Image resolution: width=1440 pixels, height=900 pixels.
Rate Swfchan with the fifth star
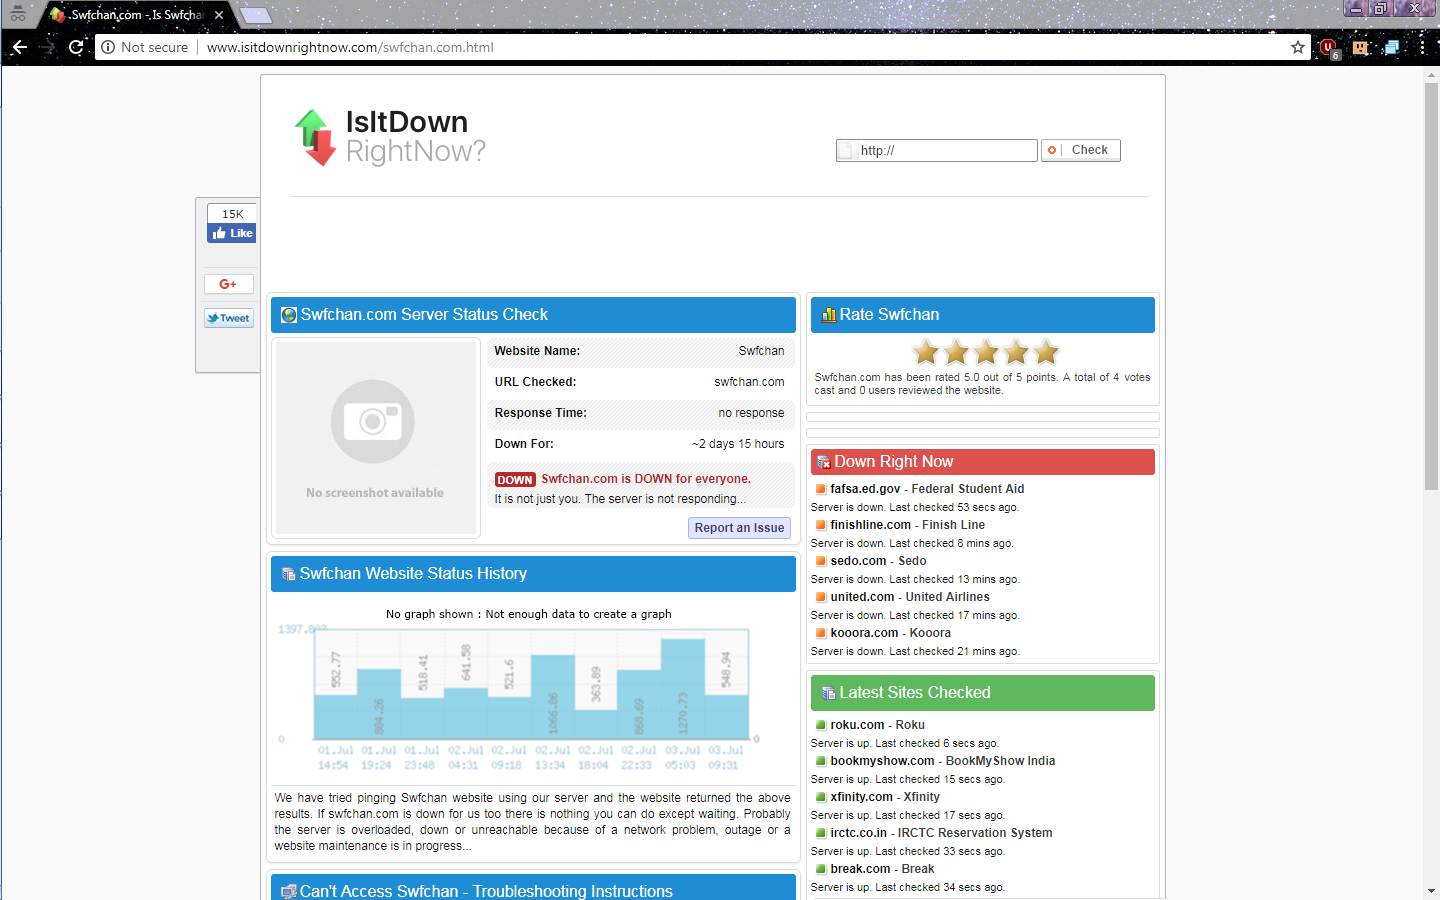coord(1046,352)
